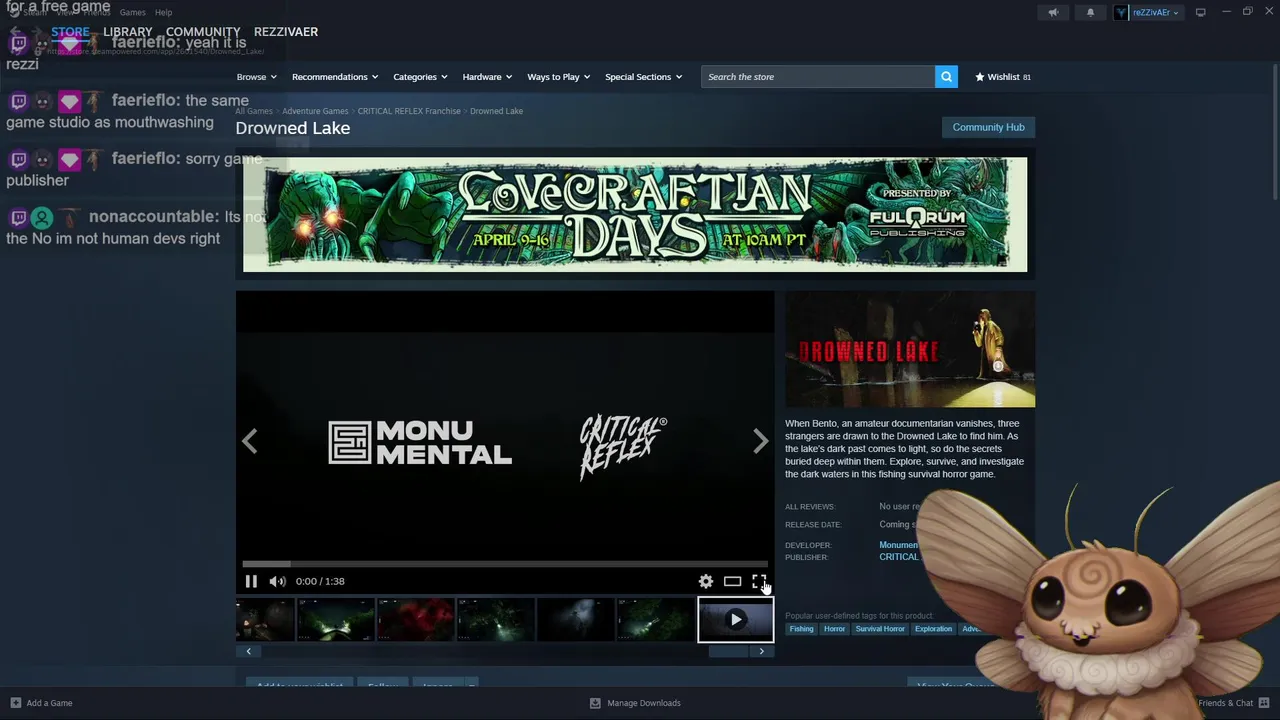Switch to the COMMUNITY tab
Image resolution: width=1280 pixels, height=720 pixels.
coord(203,32)
